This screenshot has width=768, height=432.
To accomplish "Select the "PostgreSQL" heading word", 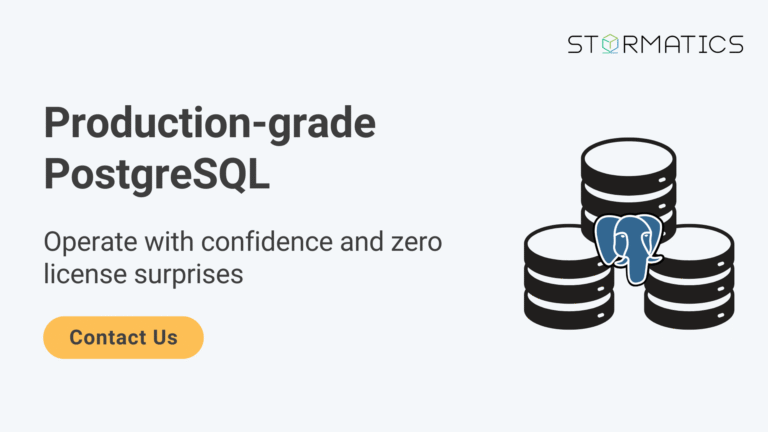I will pos(157,173).
